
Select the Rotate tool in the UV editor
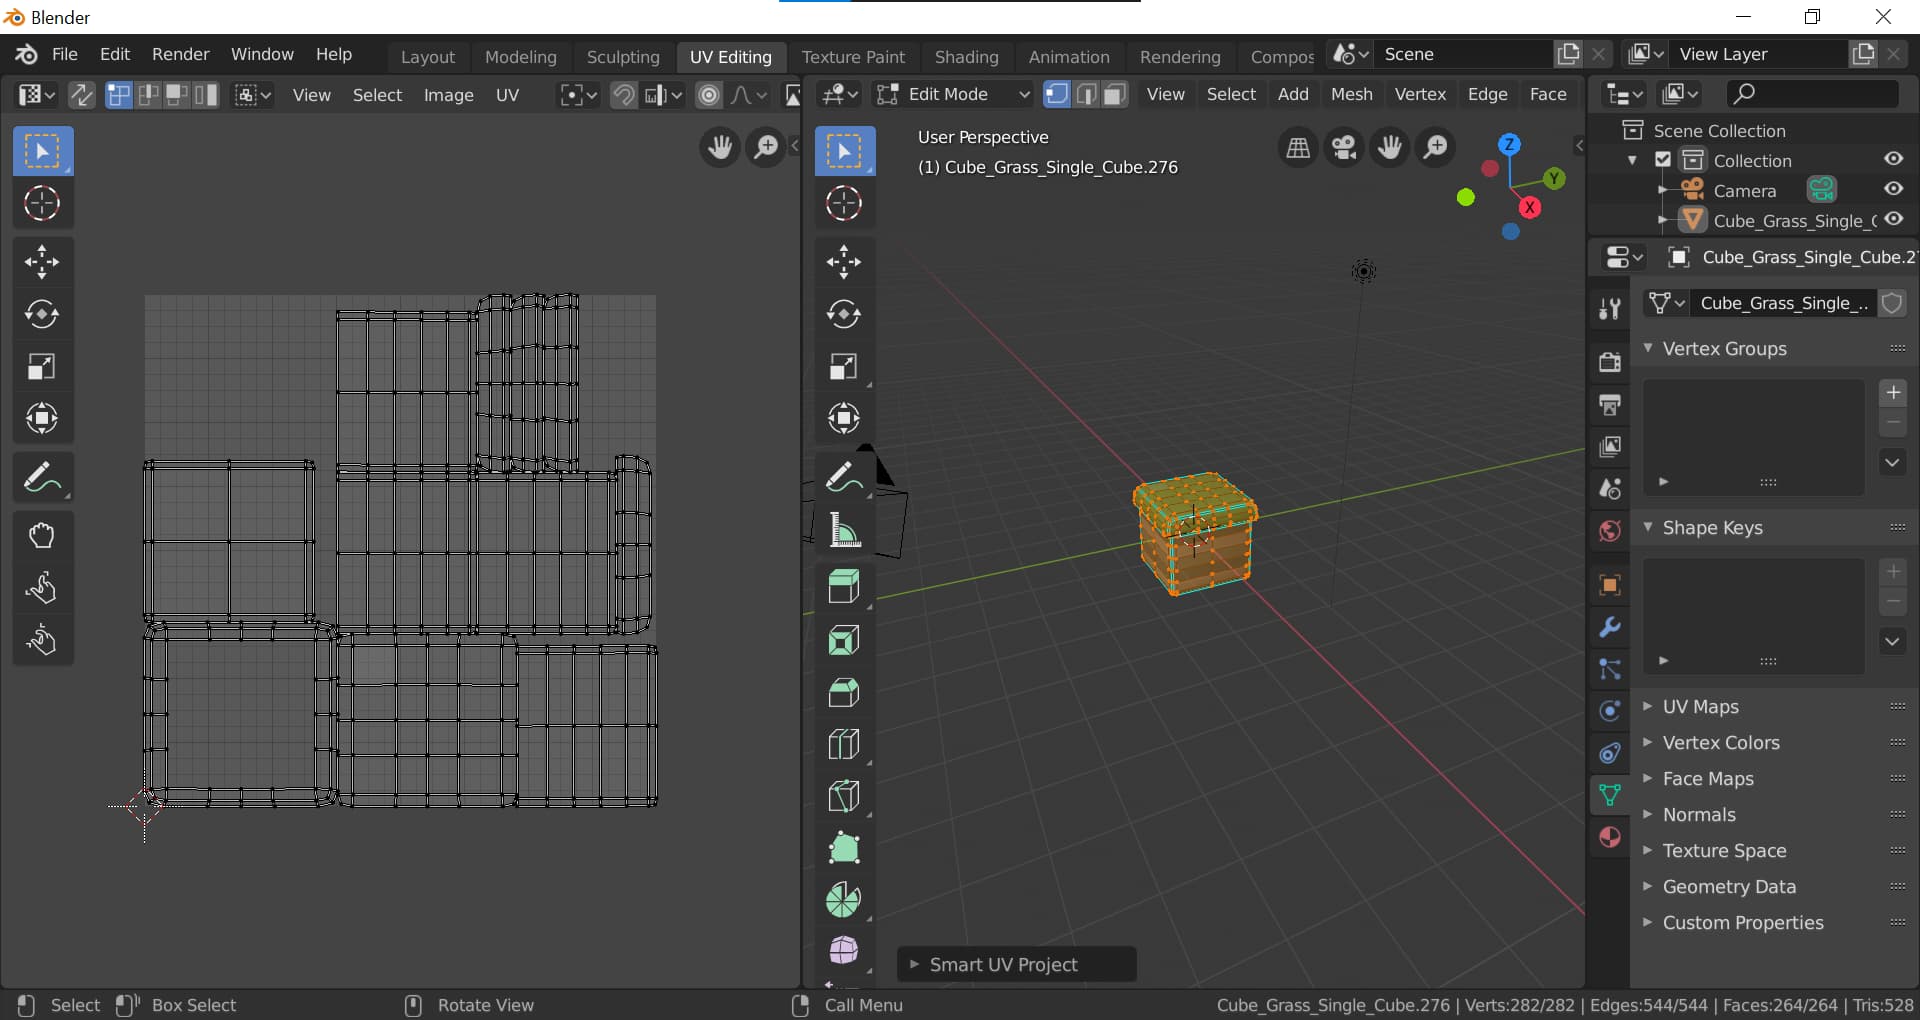[x=42, y=314]
